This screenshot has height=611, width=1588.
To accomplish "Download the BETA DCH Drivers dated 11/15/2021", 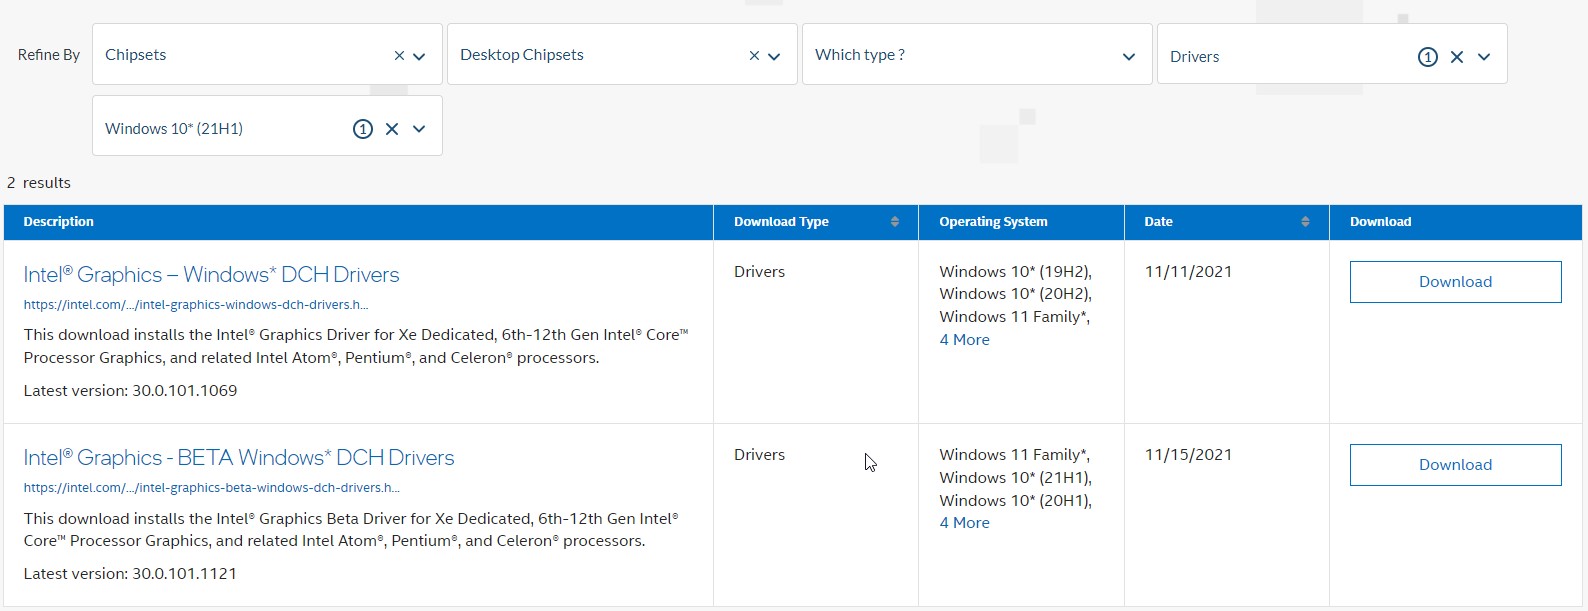I will click(x=1455, y=465).
